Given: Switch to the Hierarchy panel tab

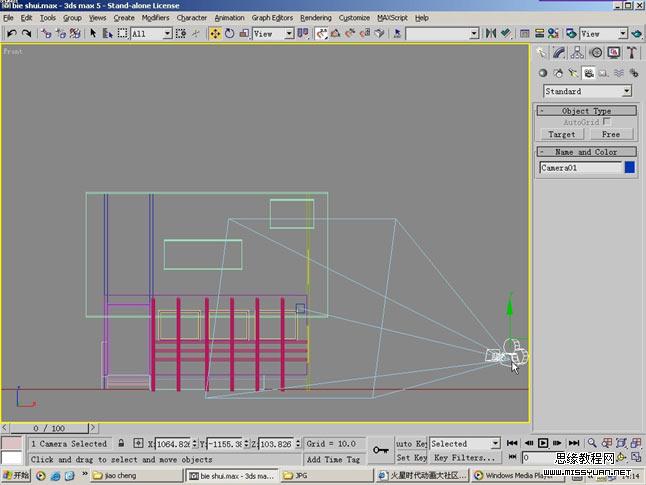Looking at the screenshot, I should tap(577, 53).
